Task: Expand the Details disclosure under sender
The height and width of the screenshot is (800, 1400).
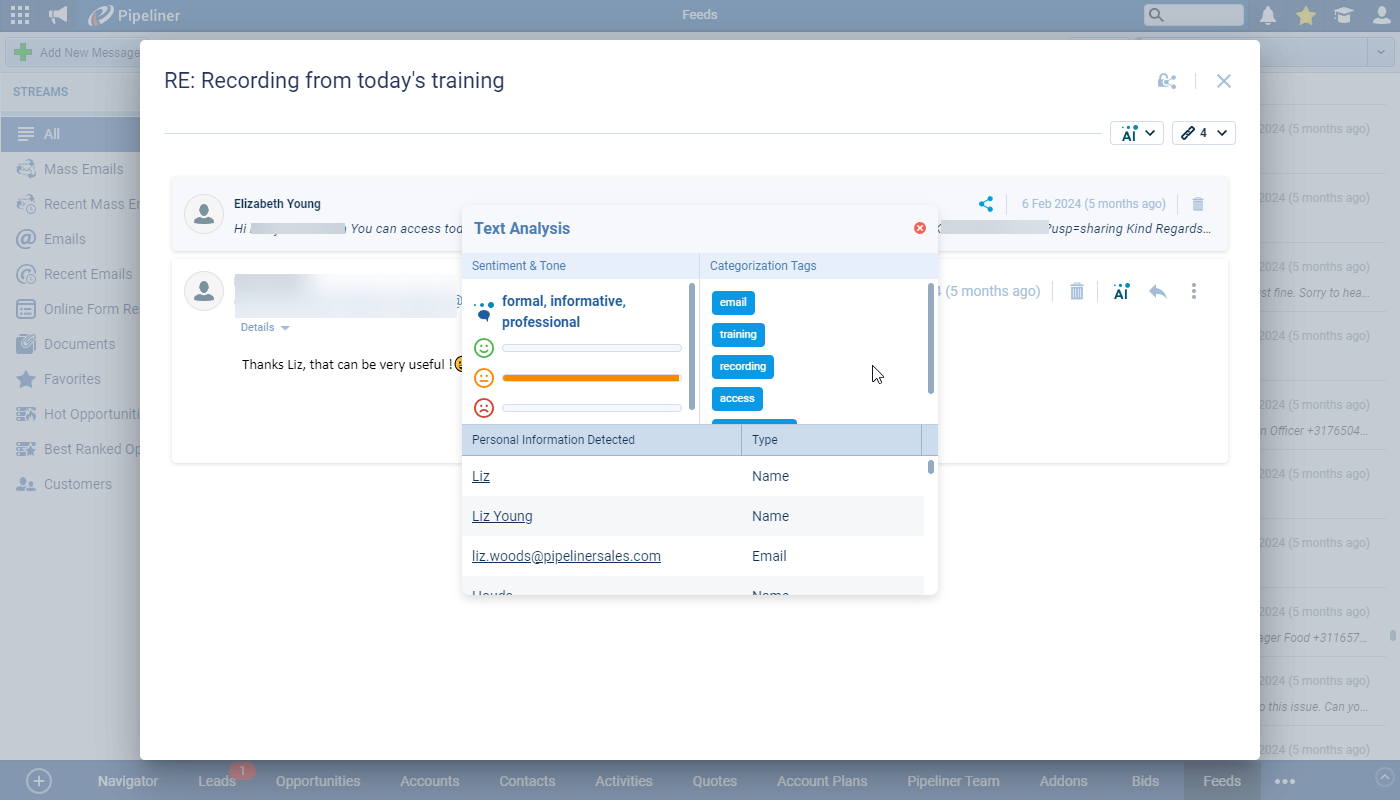Action: click(265, 328)
